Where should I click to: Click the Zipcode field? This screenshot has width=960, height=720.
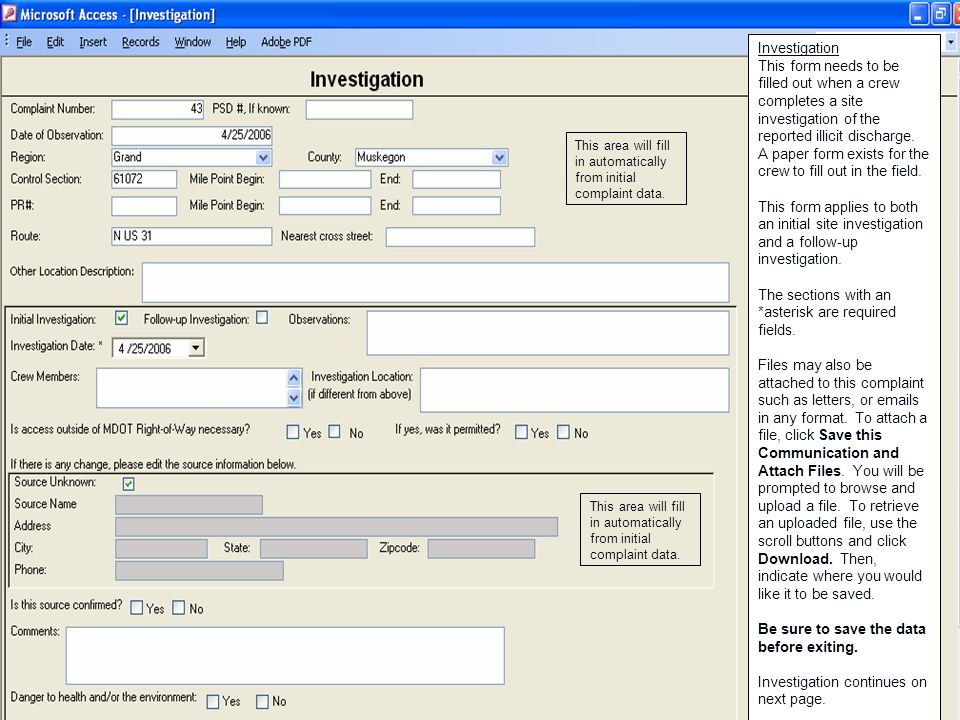pos(481,549)
